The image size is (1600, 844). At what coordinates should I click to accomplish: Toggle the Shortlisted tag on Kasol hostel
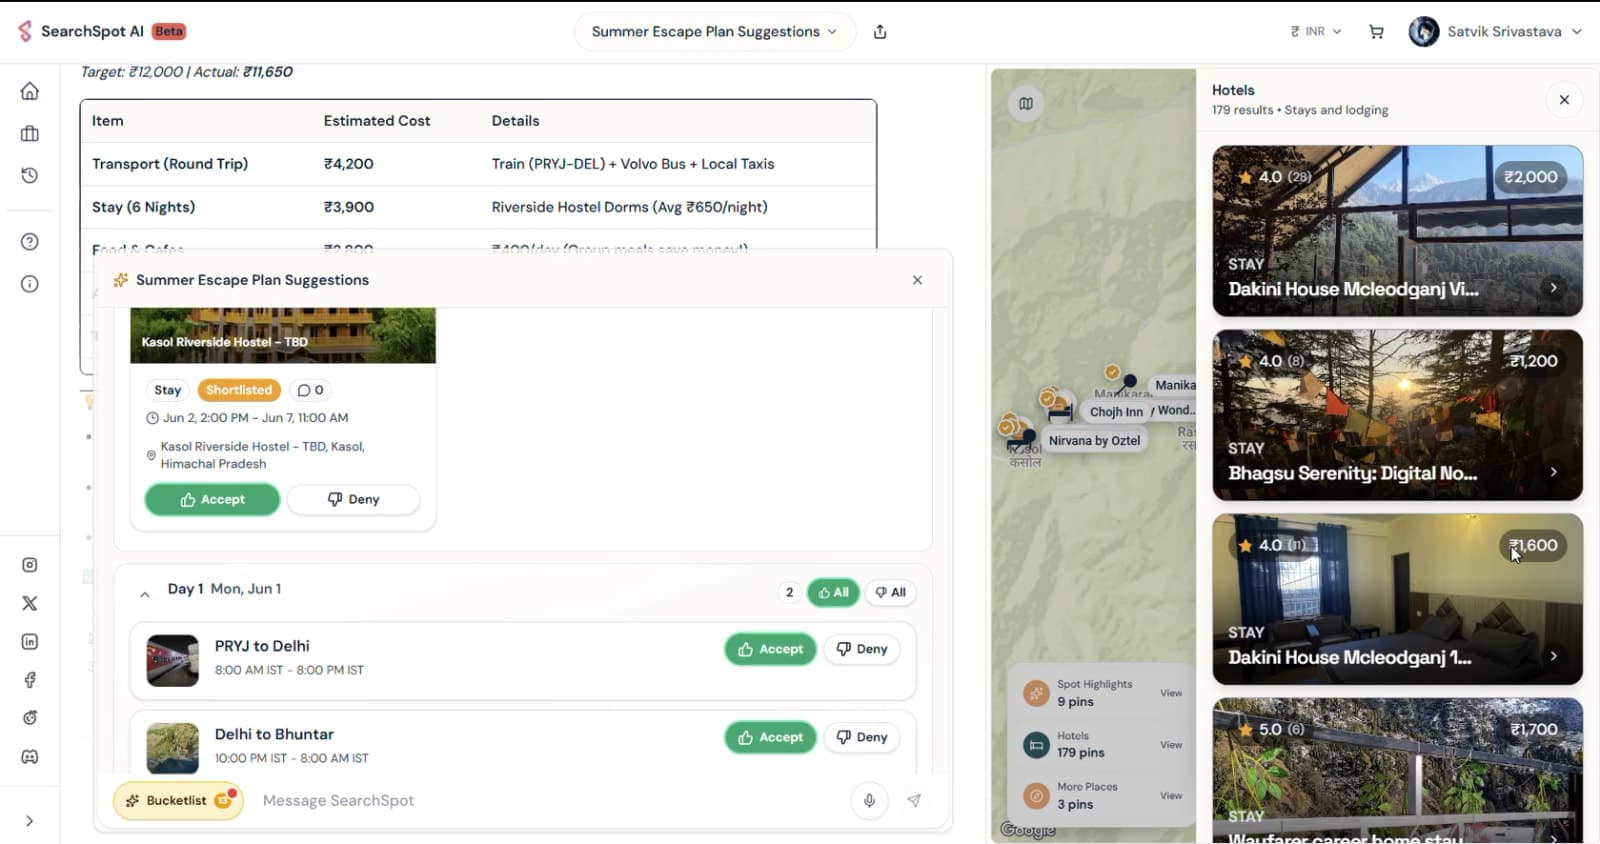click(239, 390)
